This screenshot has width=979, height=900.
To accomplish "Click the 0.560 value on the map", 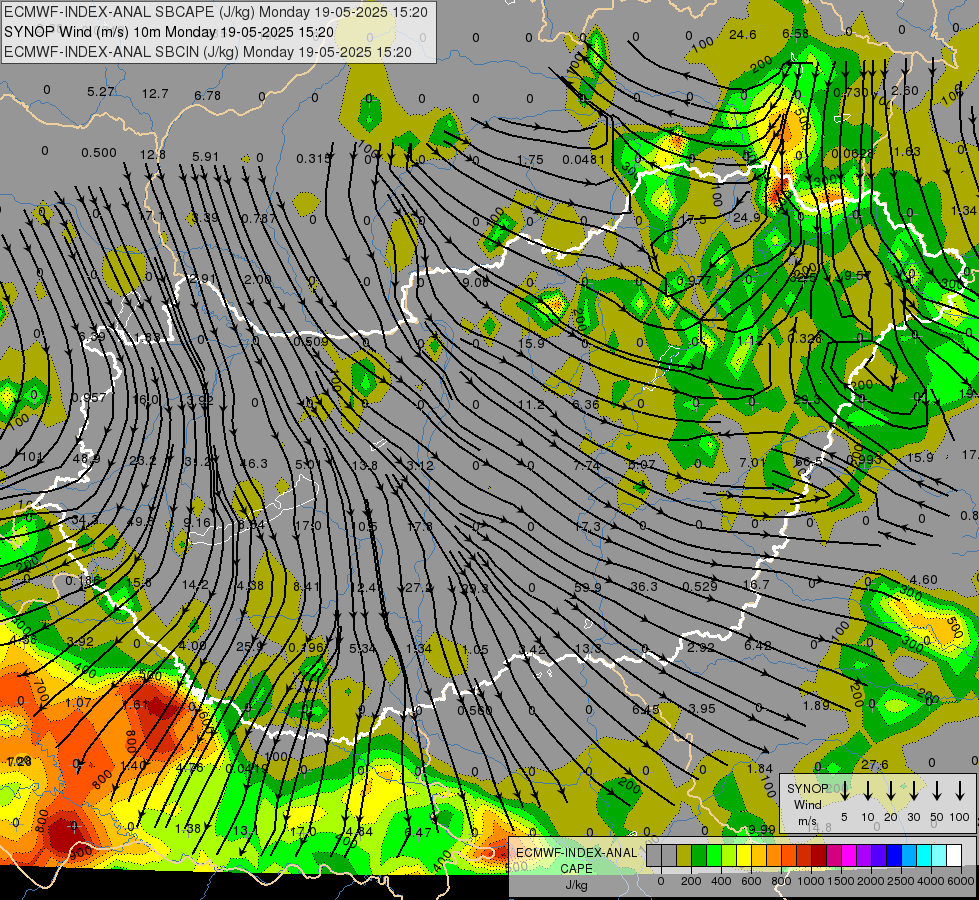I will [x=475, y=710].
